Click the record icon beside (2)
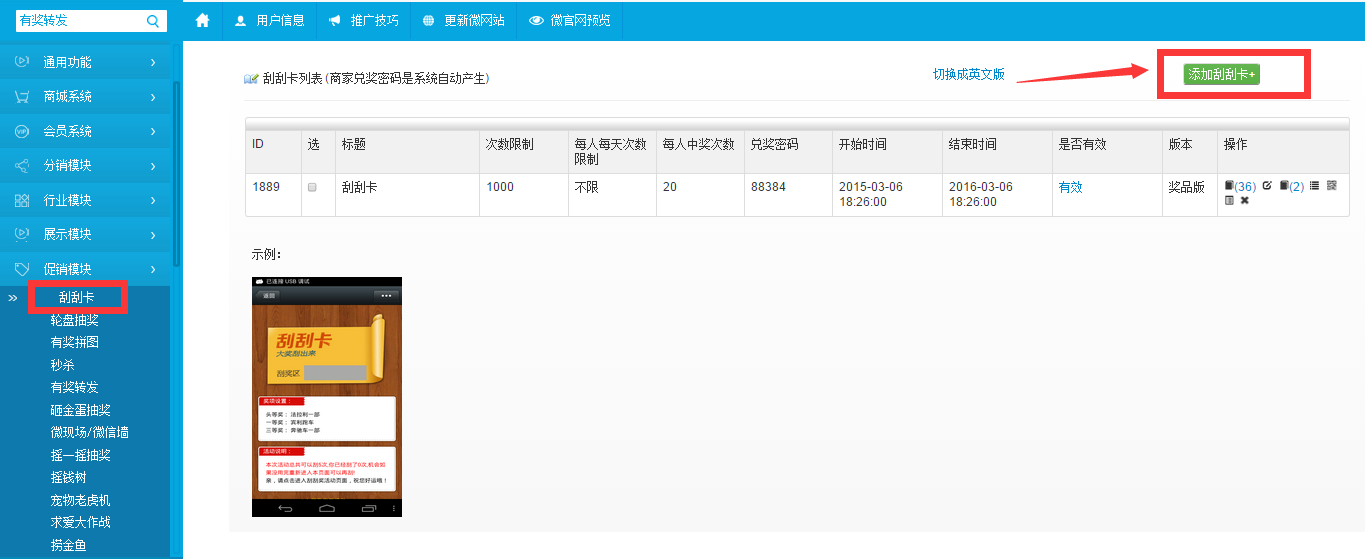Image resolution: width=1365 pixels, height=559 pixels. 1284,186
